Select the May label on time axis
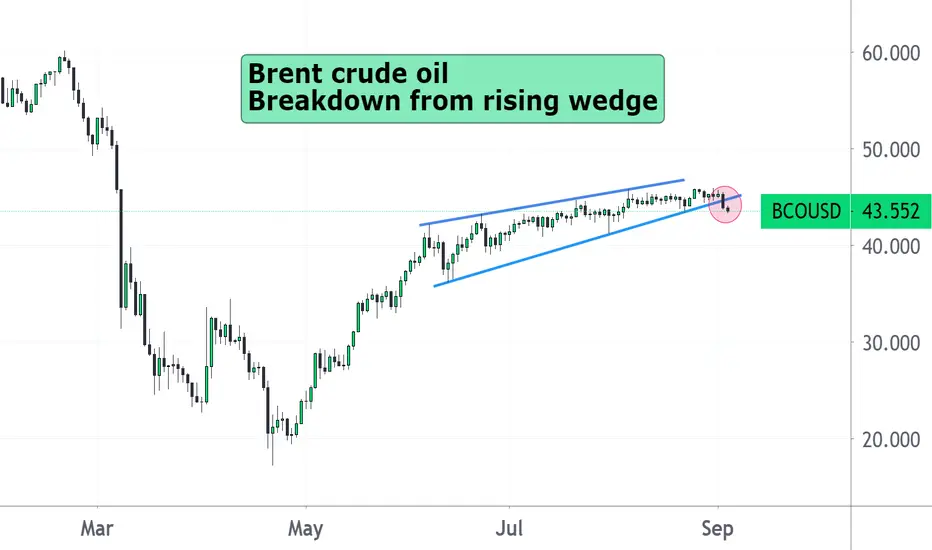The image size is (932, 550). coord(306,528)
